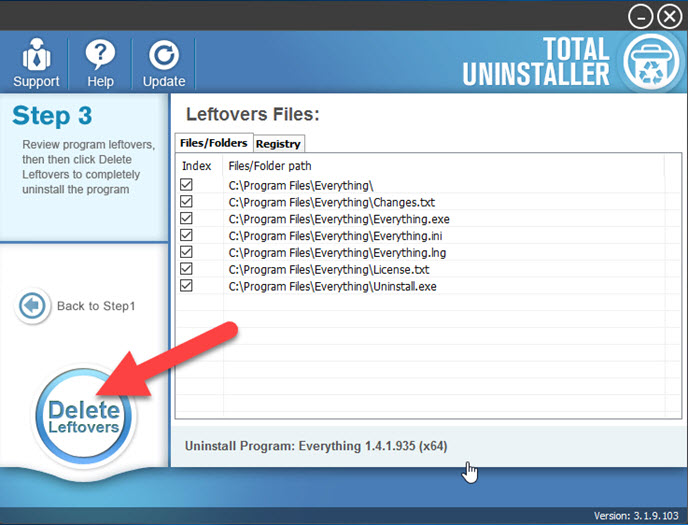Click the Back to Step1 arrow icon
The image size is (688, 525).
click(x=33, y=305)
